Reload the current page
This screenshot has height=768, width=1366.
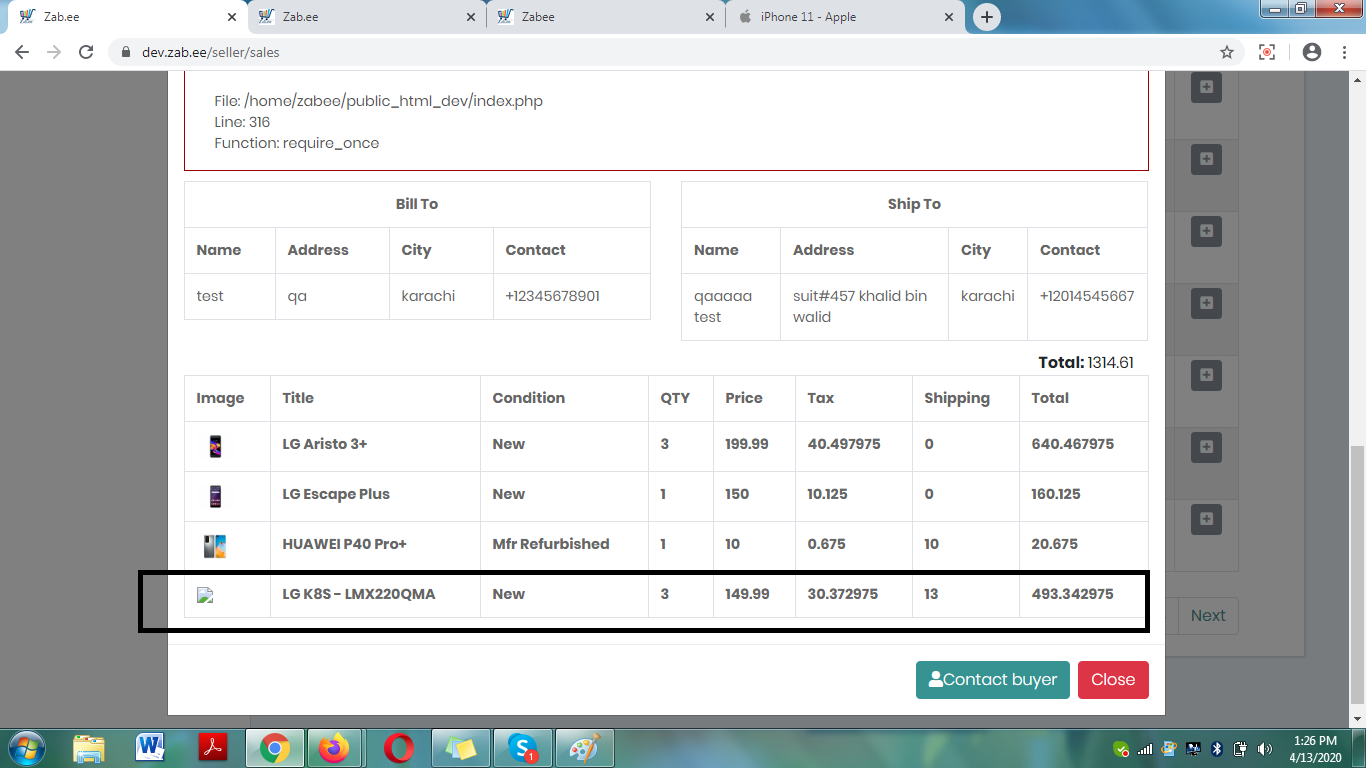click(86, 52)
